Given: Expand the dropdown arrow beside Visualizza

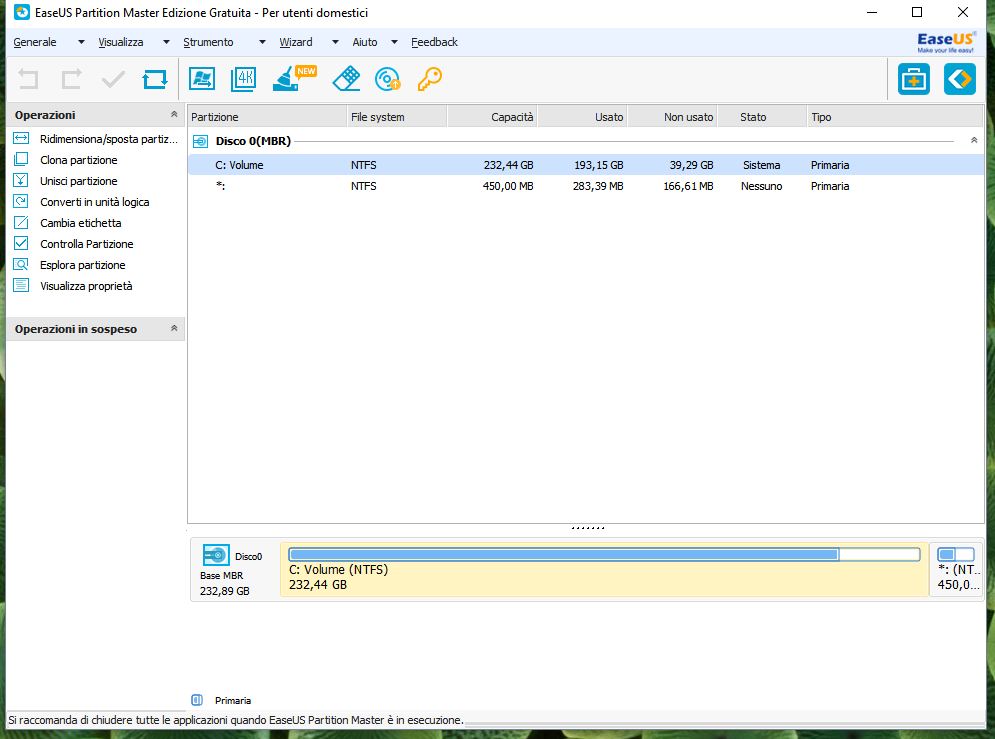Looking at the screenshot, I should (x=166, y=43).
